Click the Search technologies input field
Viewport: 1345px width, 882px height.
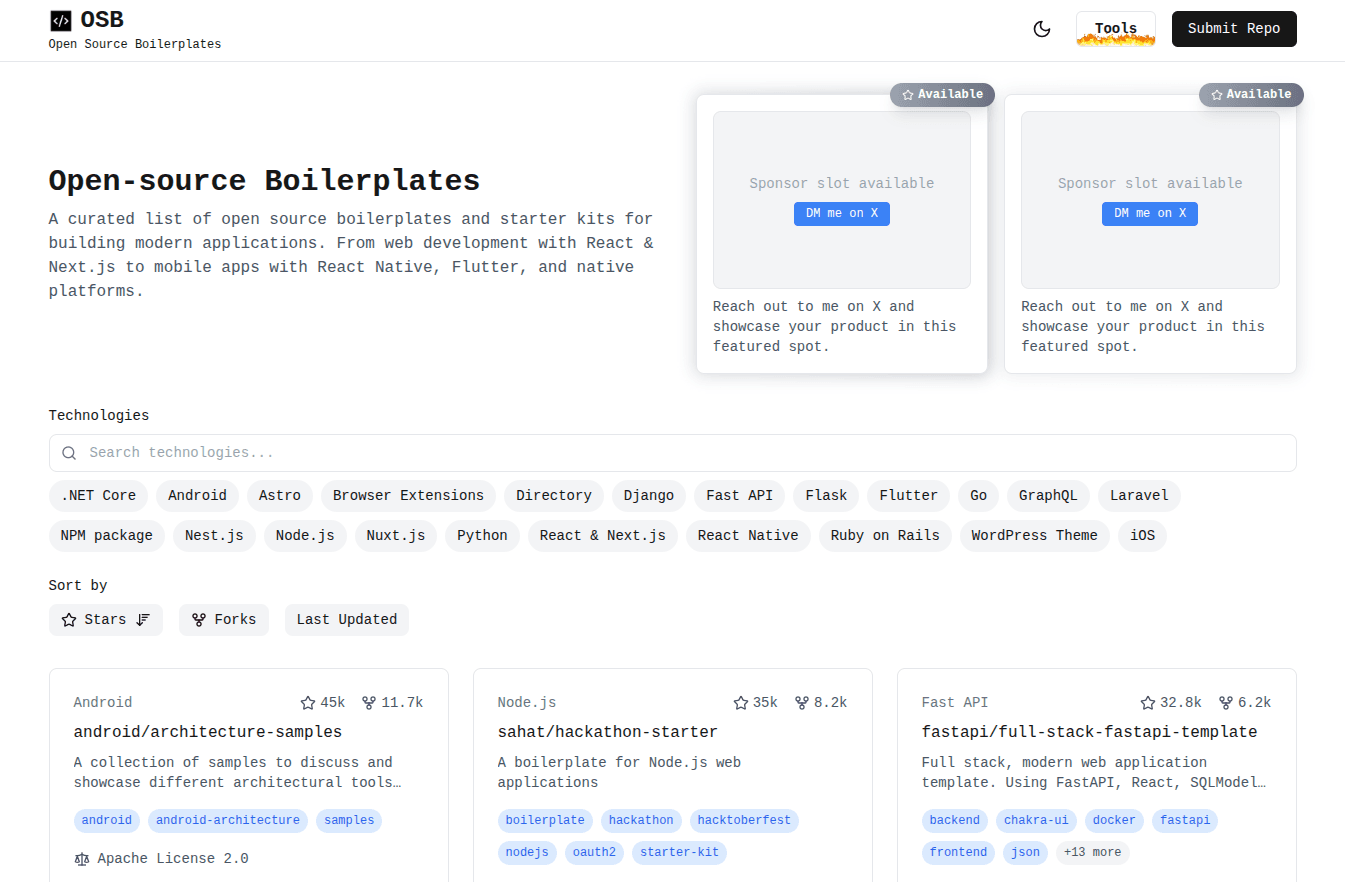pos(400,452)
